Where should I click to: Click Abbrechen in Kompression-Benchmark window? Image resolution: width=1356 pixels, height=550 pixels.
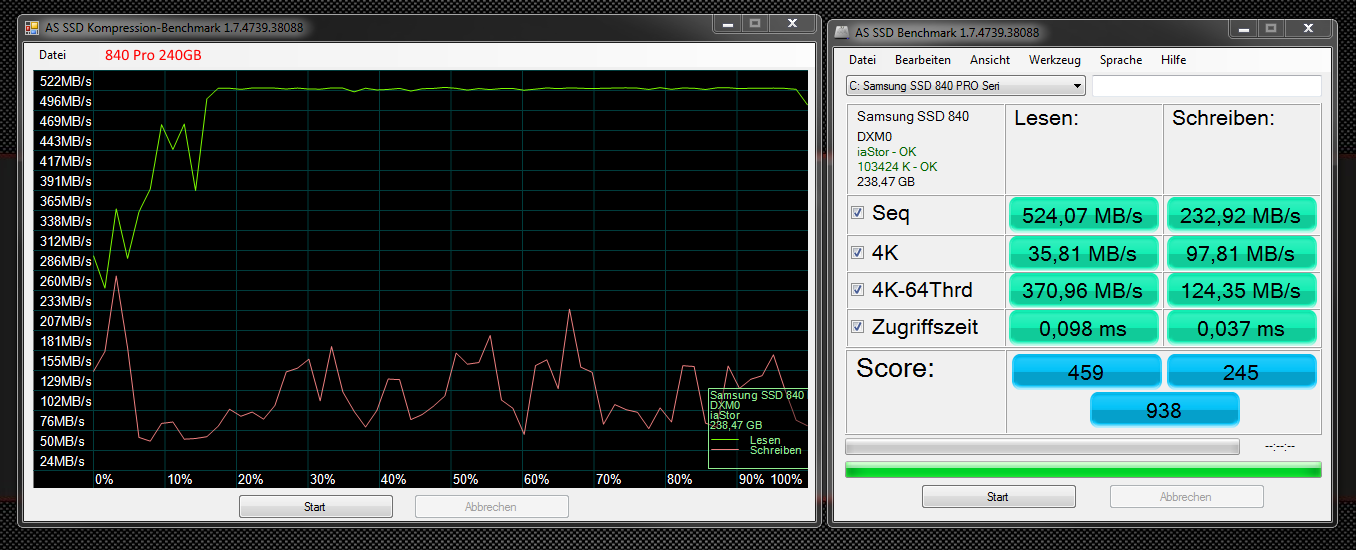tap(491, 507)
